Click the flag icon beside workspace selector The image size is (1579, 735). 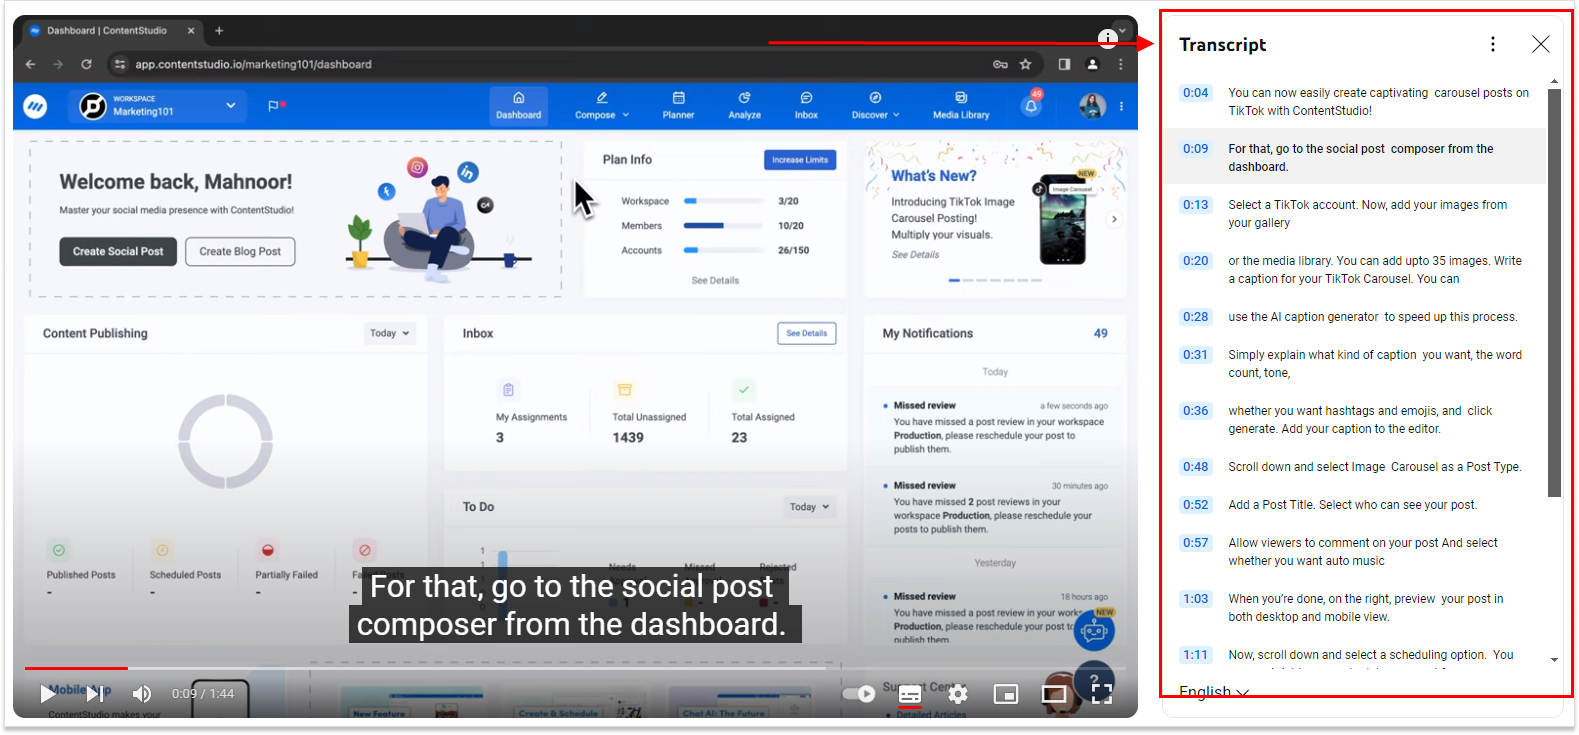click(274, 106)
